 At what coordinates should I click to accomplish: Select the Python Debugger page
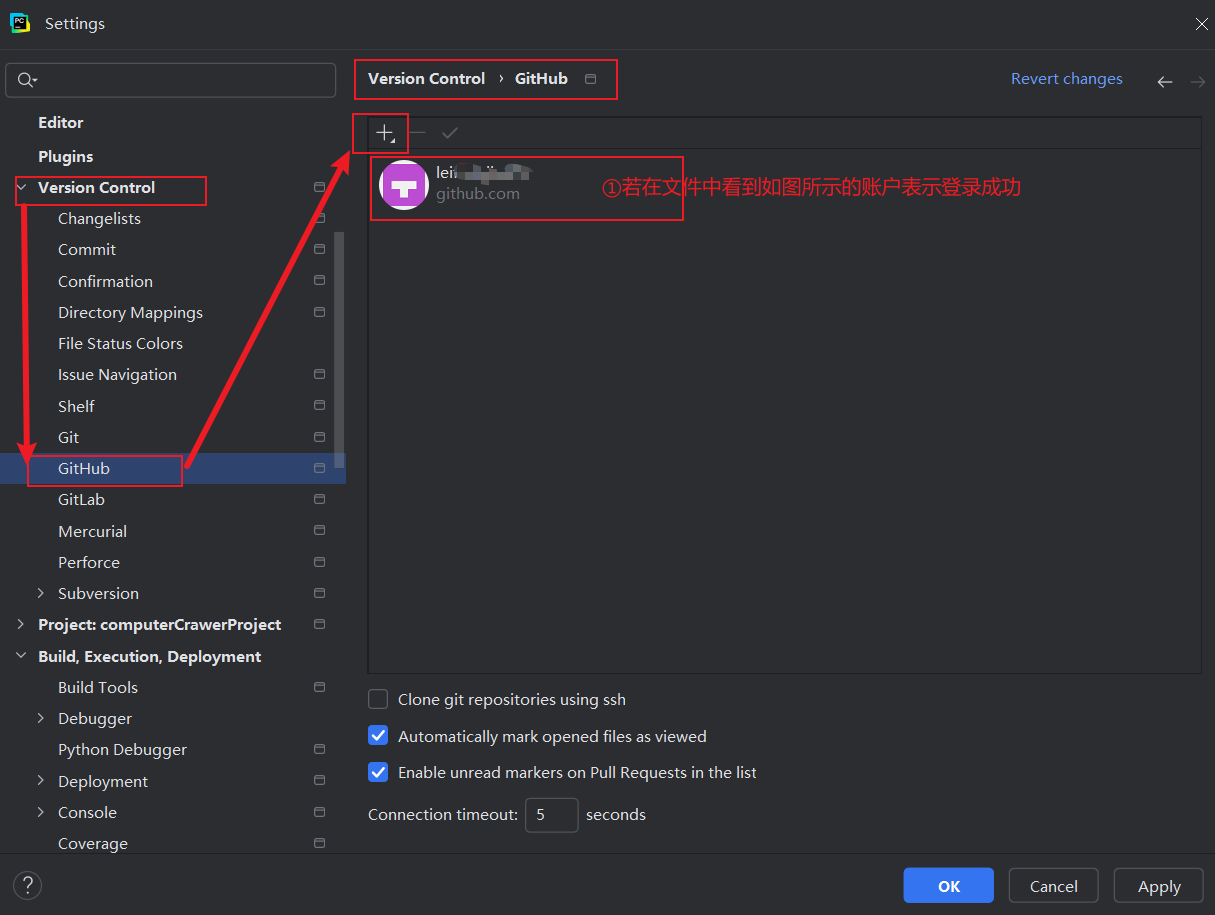pos(122,749)
